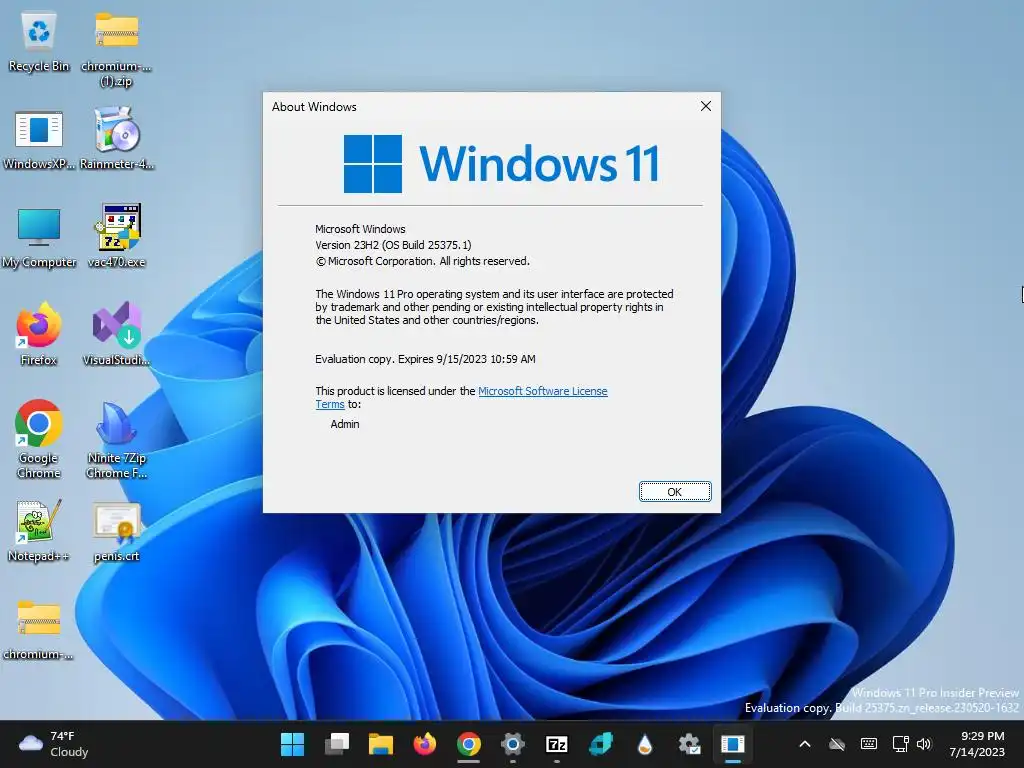
Task: Select the .crt certificate file on desktop
Action: (x=116, y=532)
